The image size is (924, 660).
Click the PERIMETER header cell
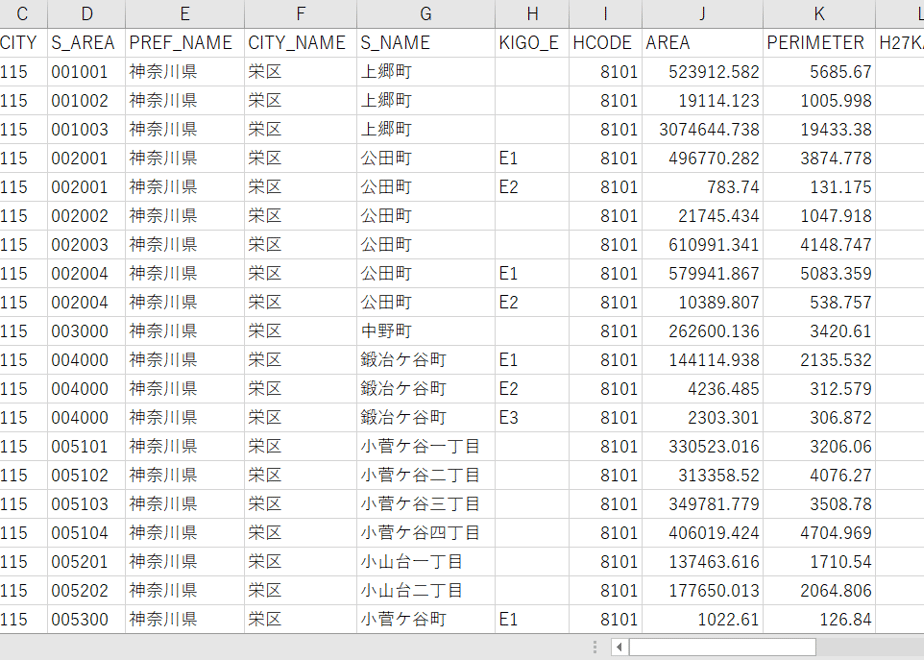click(x=819, y=43)
